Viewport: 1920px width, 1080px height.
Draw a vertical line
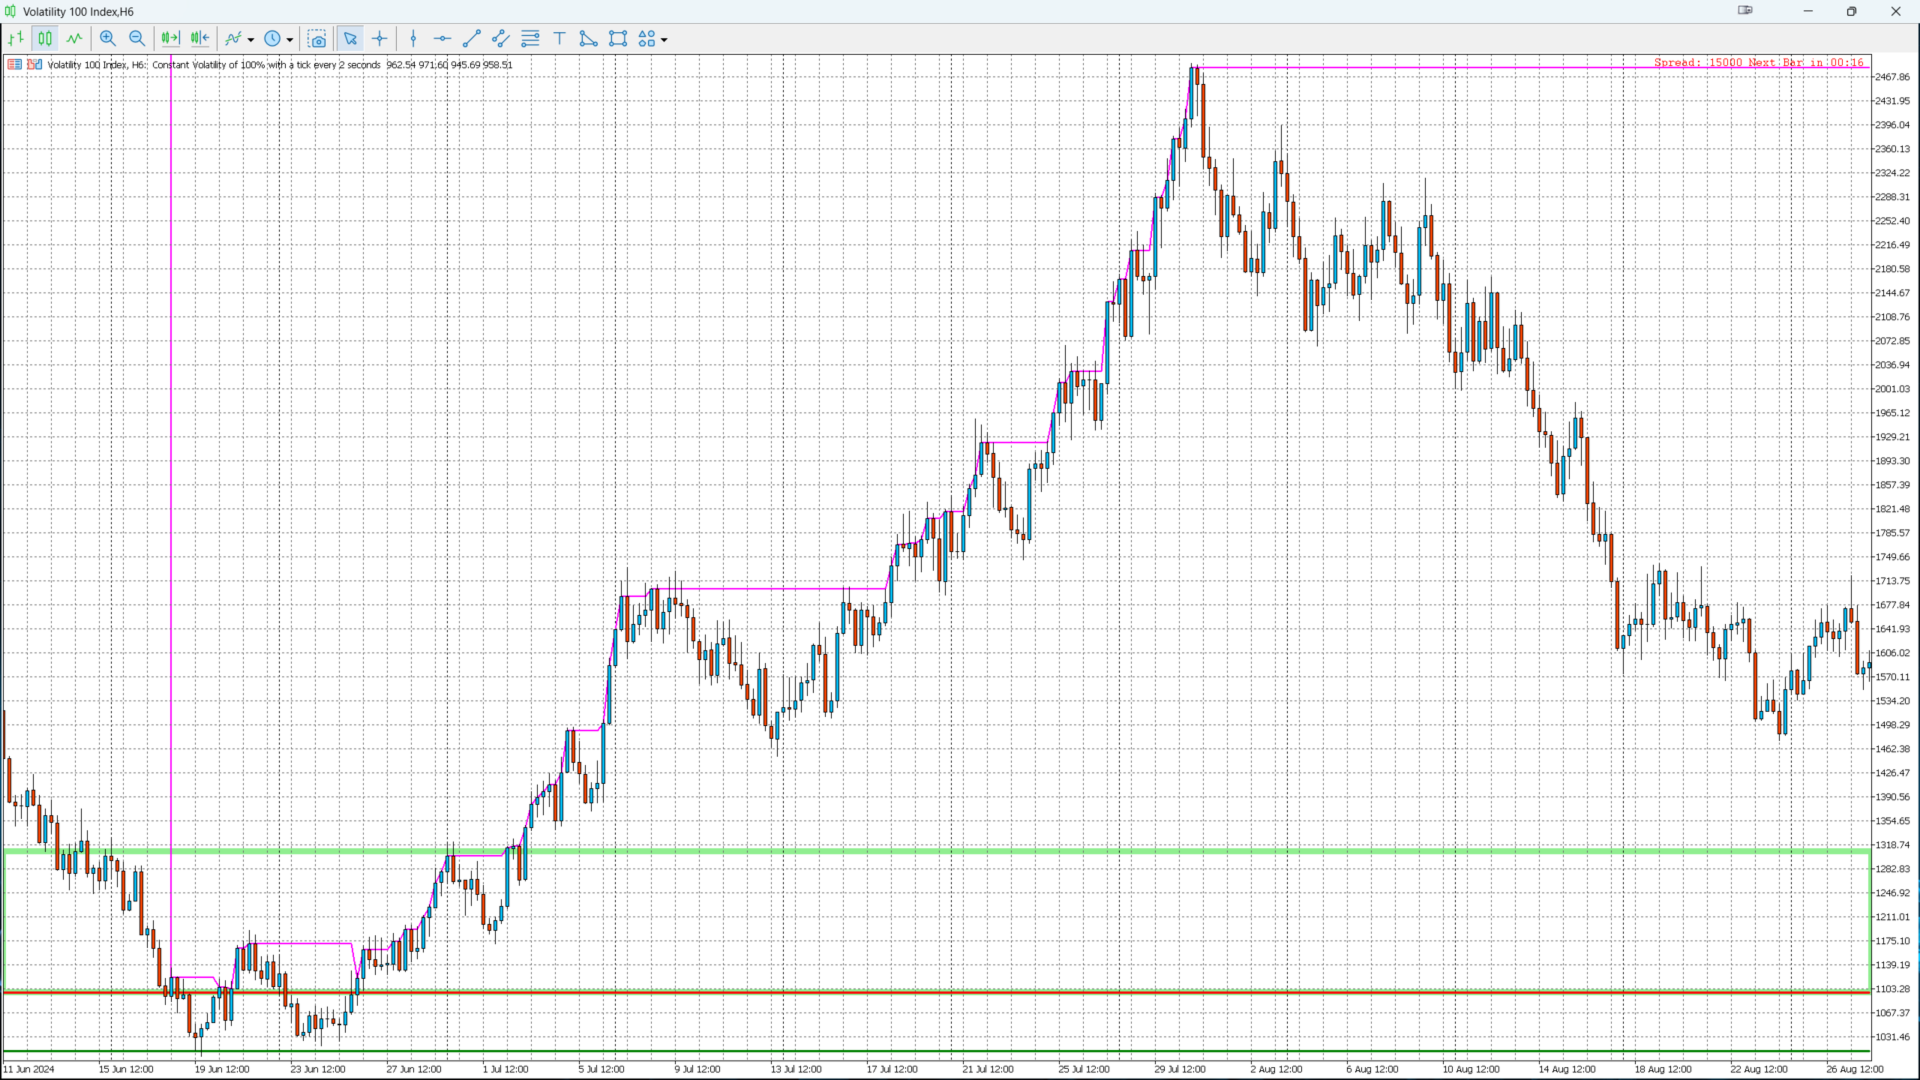413,39
